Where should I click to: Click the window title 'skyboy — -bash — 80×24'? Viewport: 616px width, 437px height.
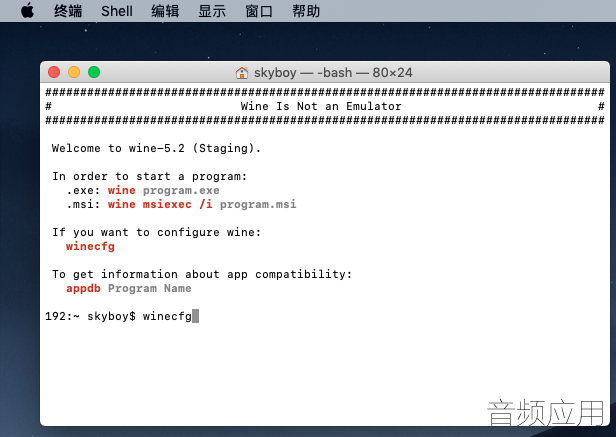click(333, 73)
